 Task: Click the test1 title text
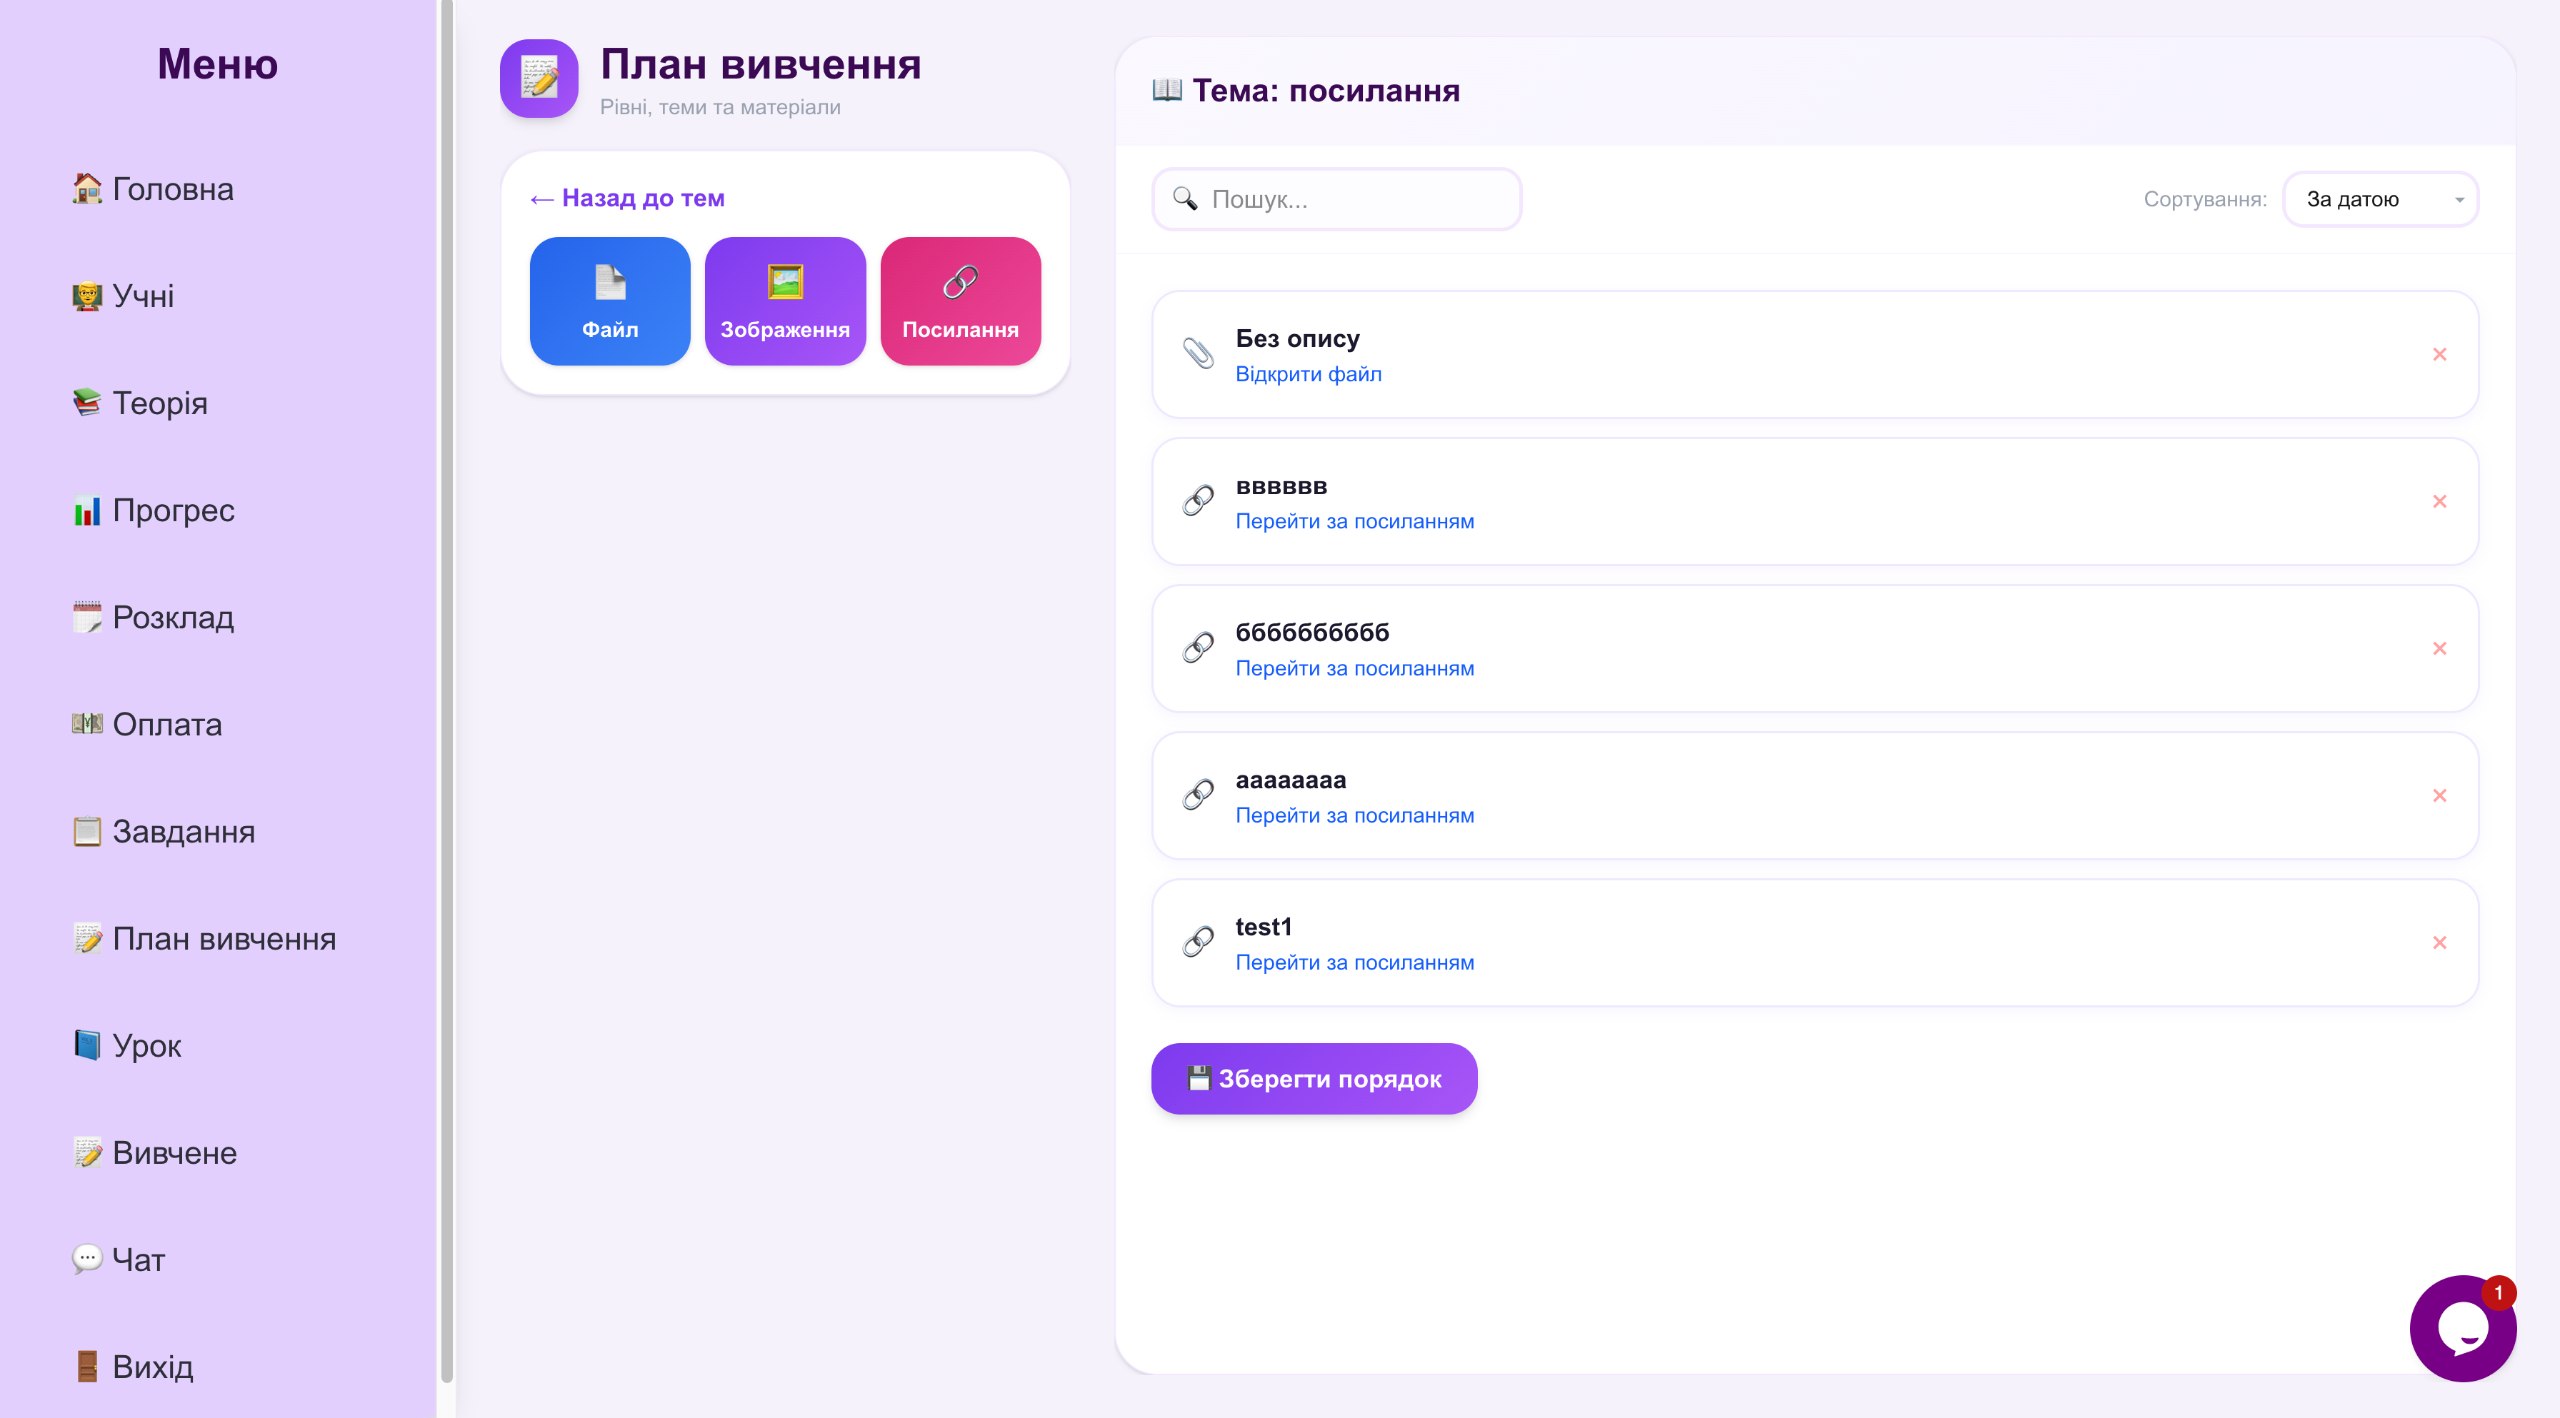pyautogui.click(x=1263, y=927)
